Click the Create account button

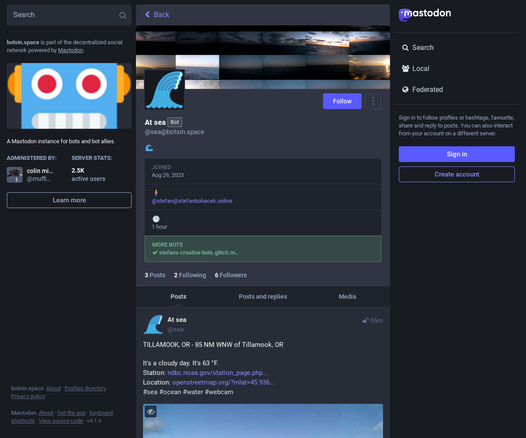click(x=457, y=174)
